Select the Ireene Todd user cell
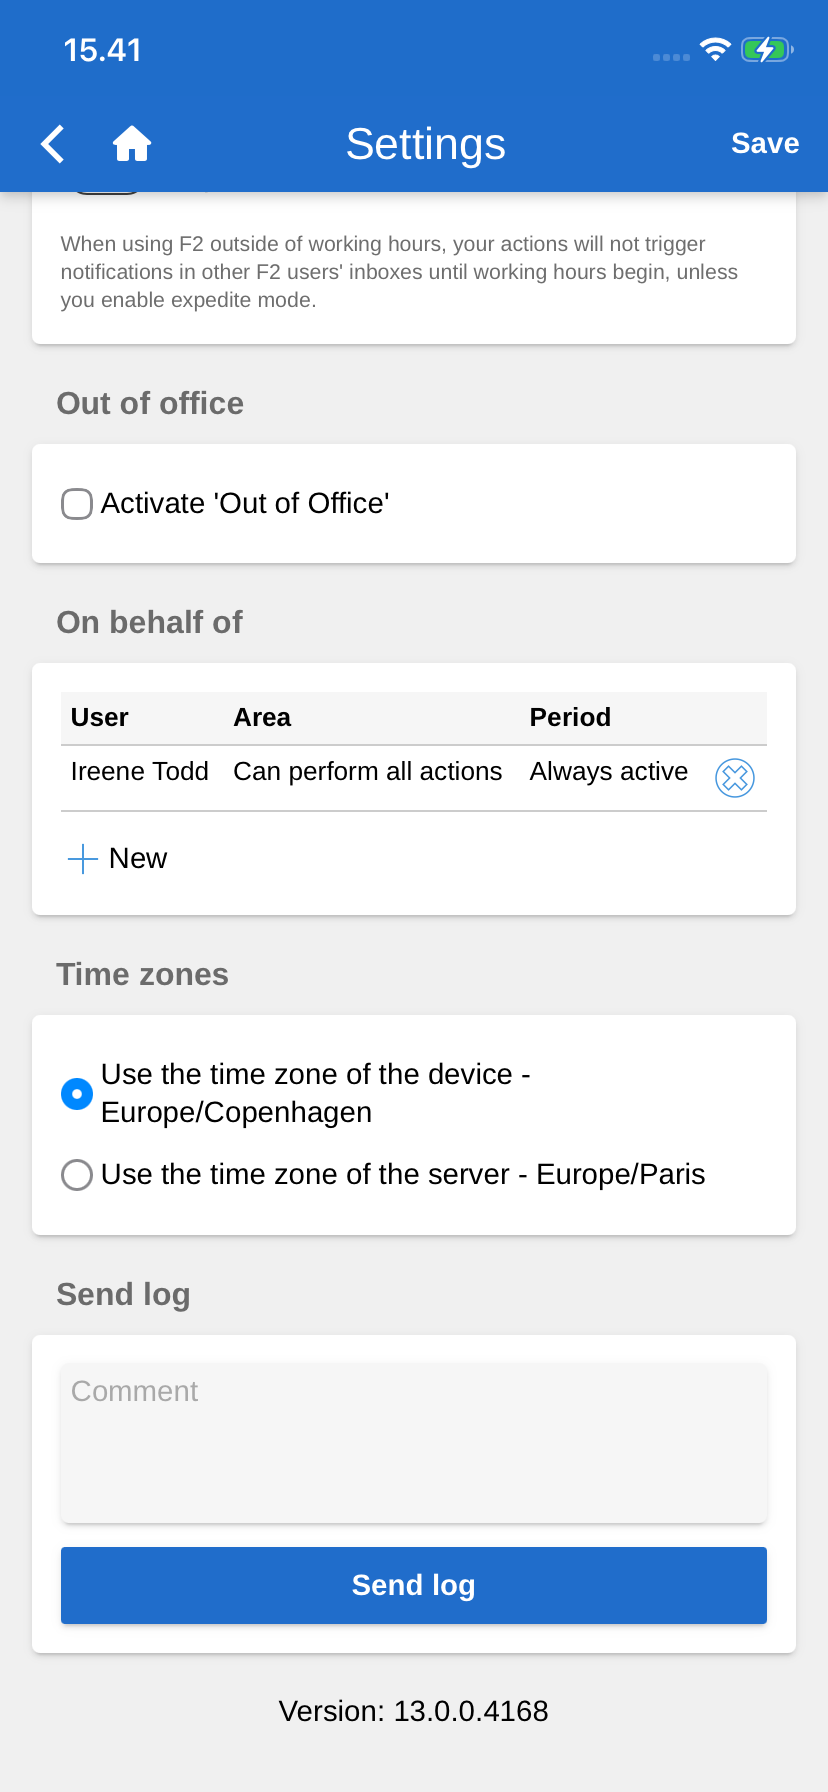 [140, 772]
